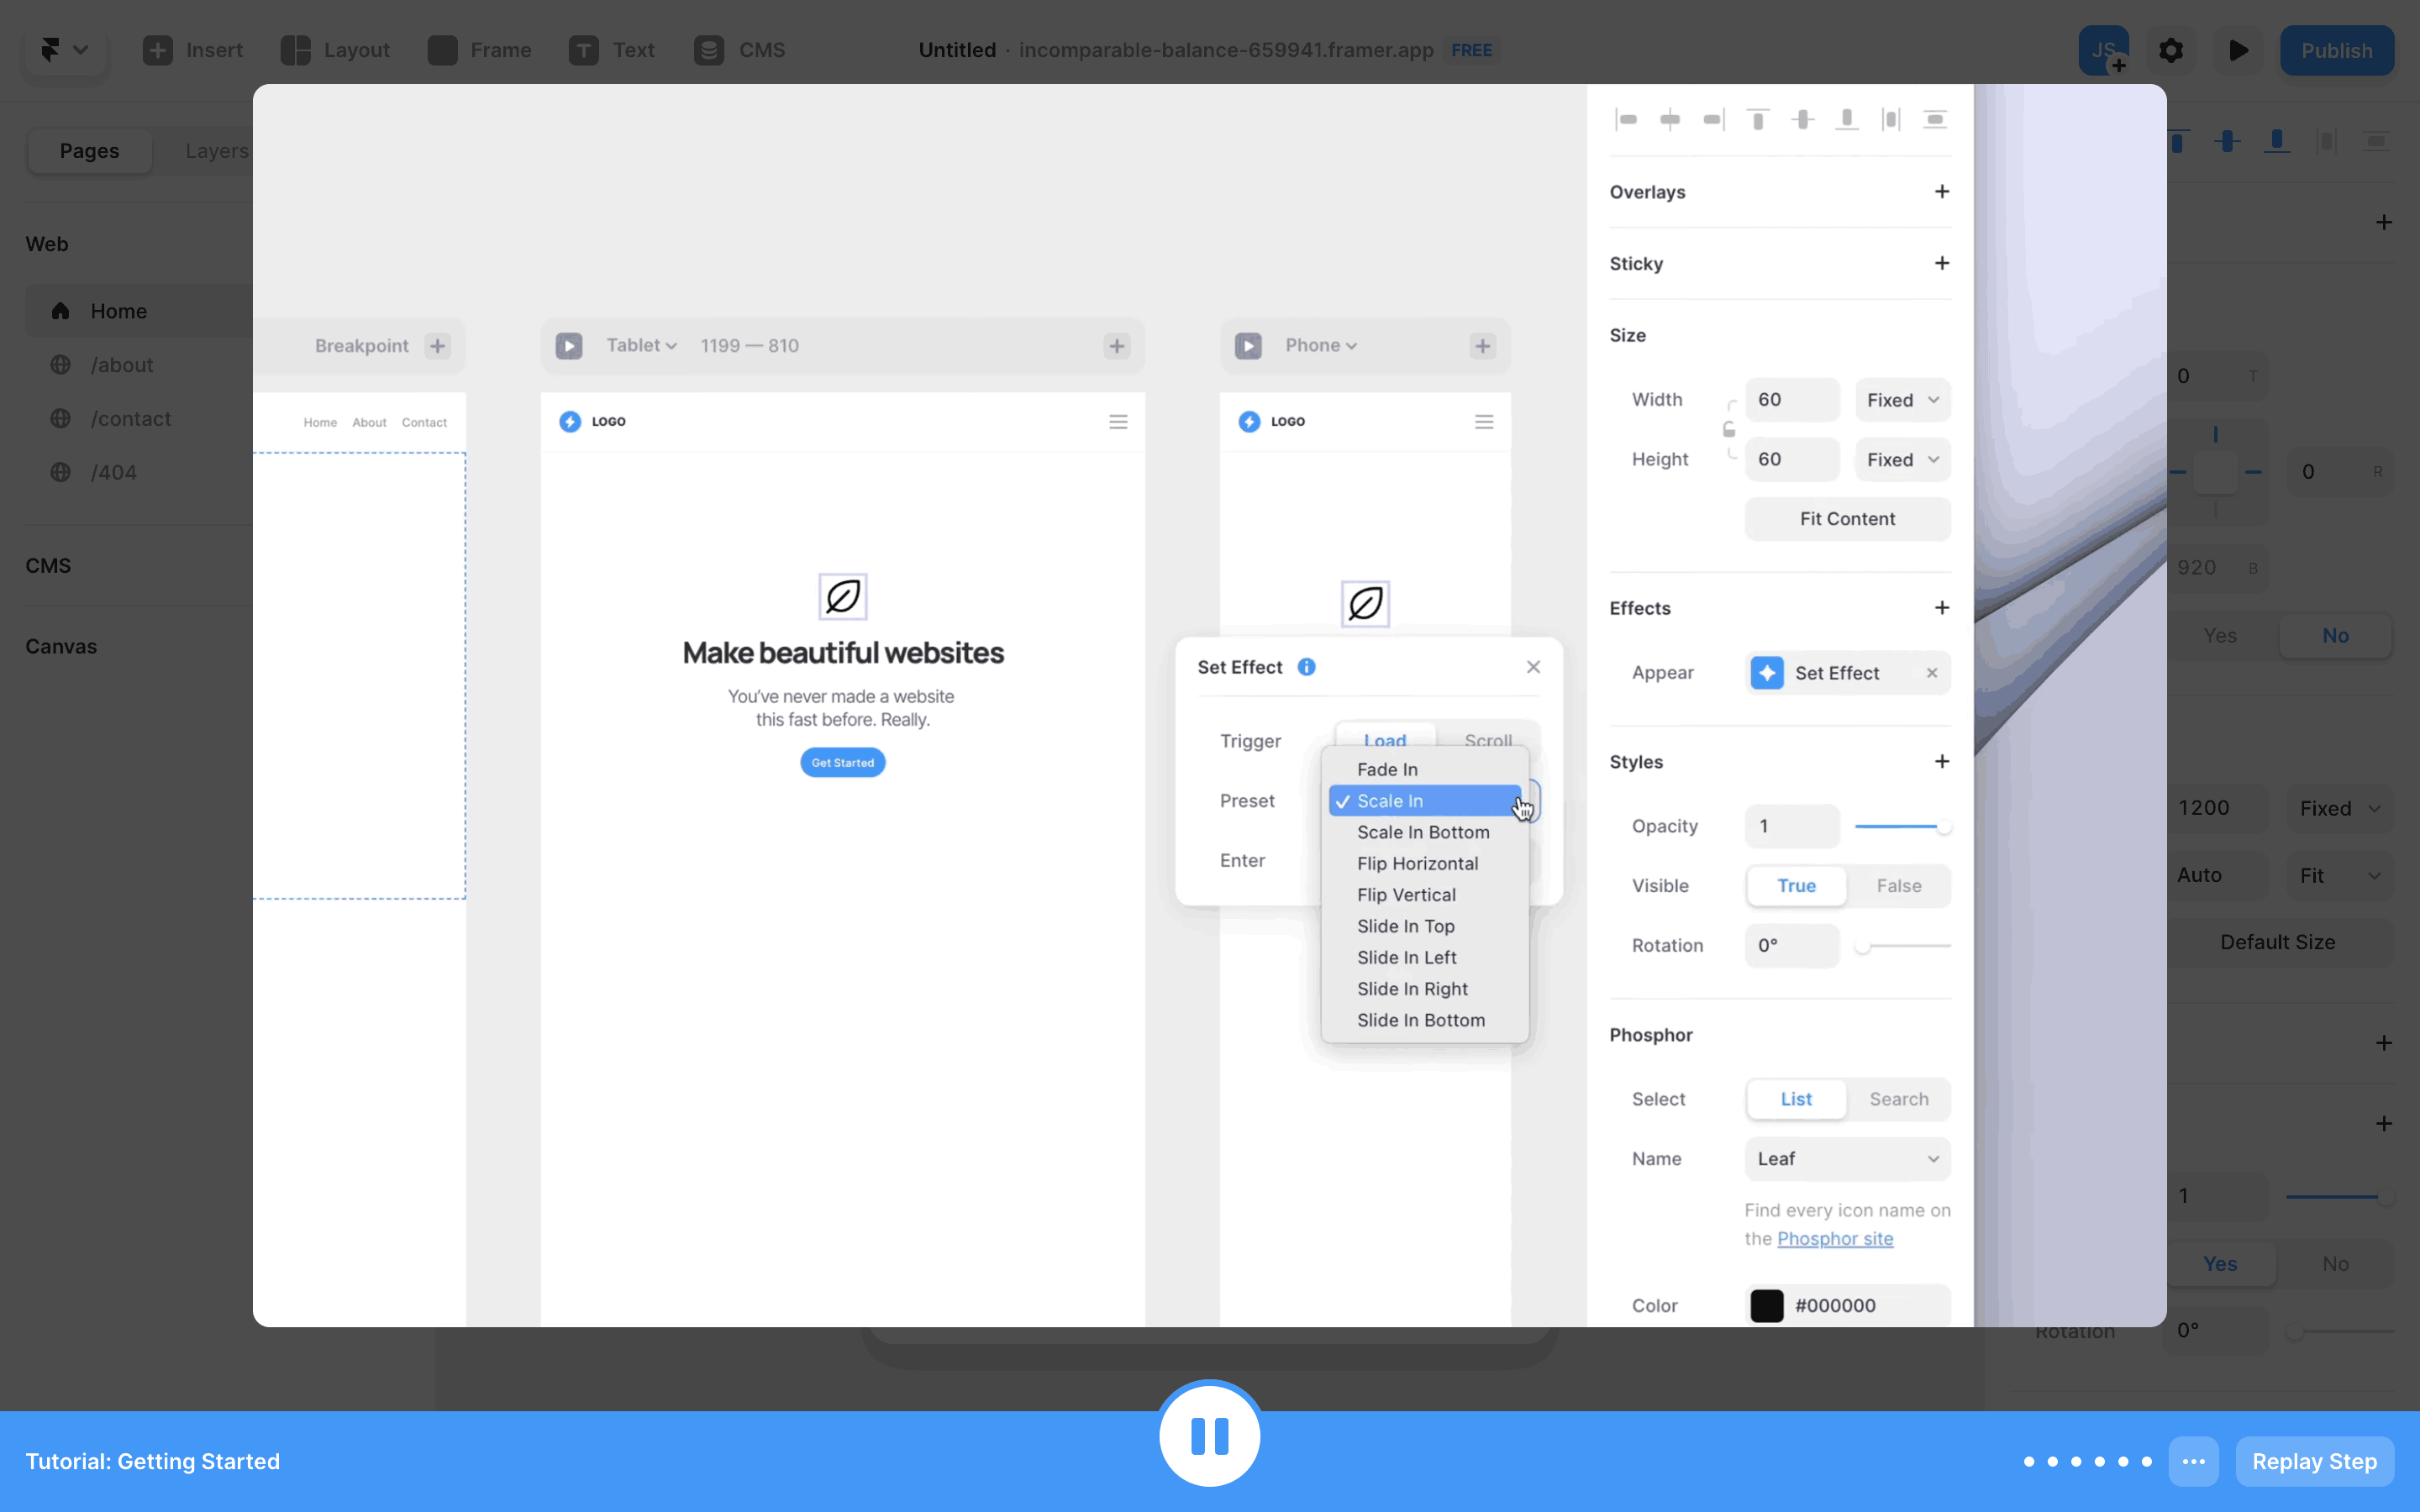The height and width of the screenshot is (1512, 2420).
Task: Set Visible to False
Action: (1898, 886)
